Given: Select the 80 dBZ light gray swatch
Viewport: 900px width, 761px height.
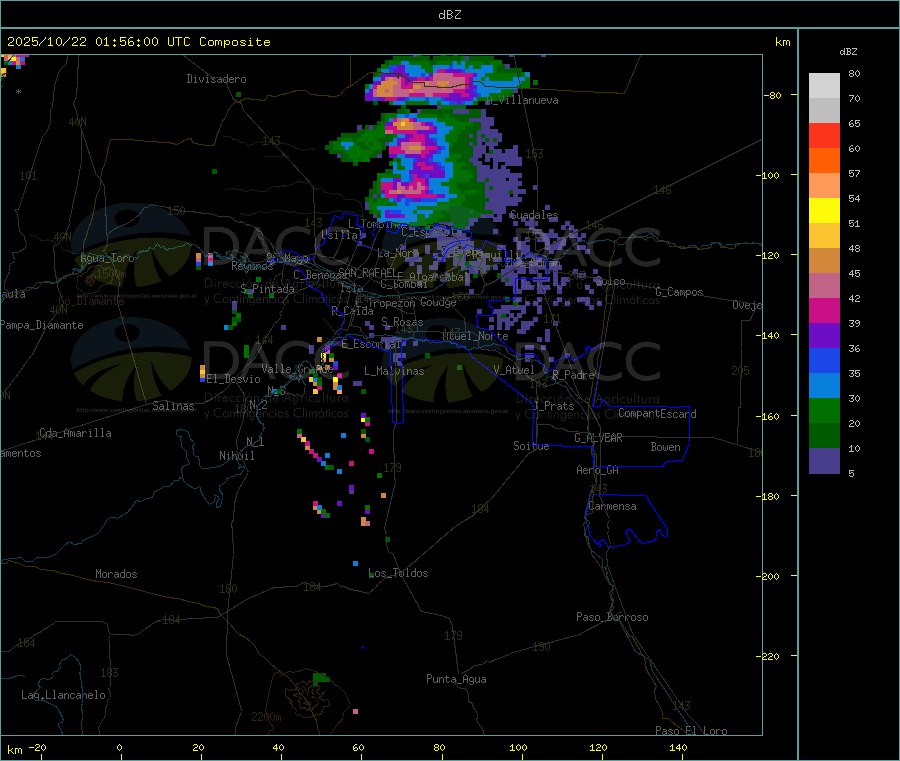Looking at the screenshot, I should 824,86.
